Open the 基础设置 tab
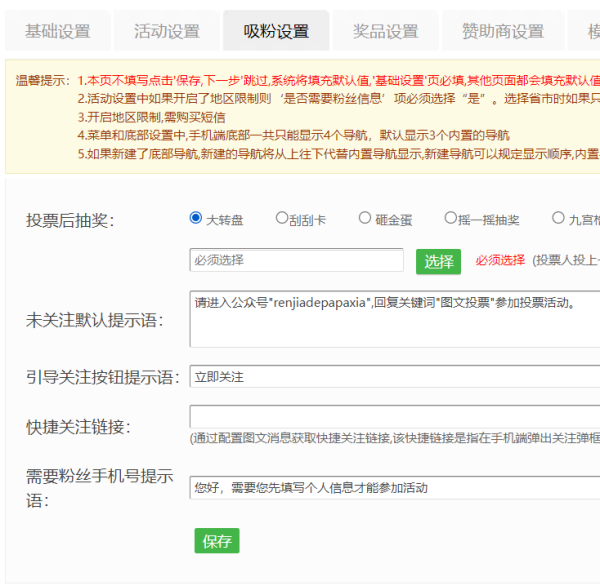Image resolution: width=600 pixels, height=586 pixels. point(57,31)
